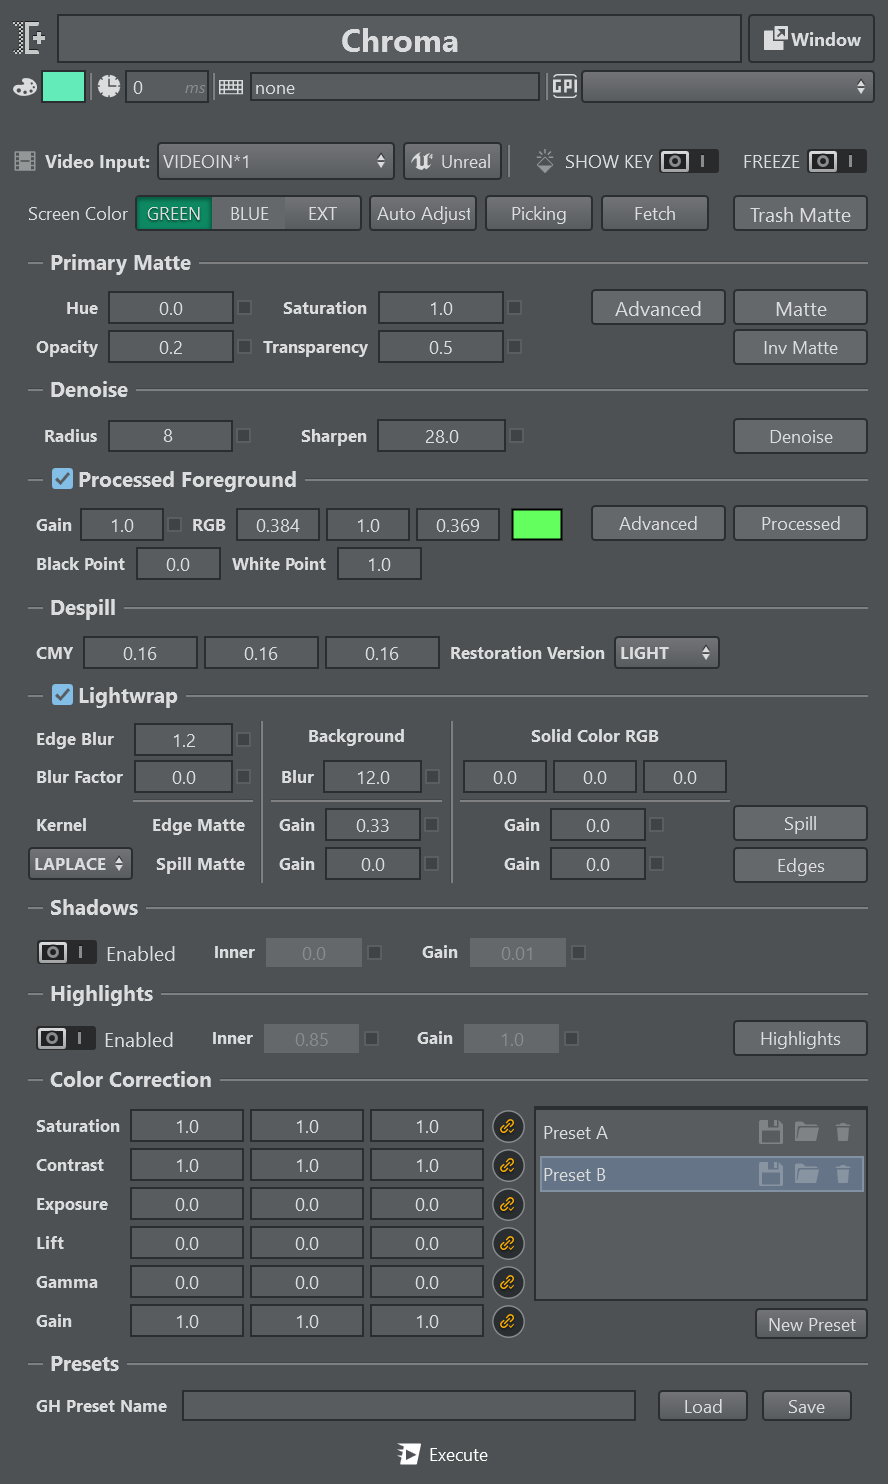The image size is (888, 1484).
Task: Click the add-panel icon left of the Chroma title
Action: [30, 39]
